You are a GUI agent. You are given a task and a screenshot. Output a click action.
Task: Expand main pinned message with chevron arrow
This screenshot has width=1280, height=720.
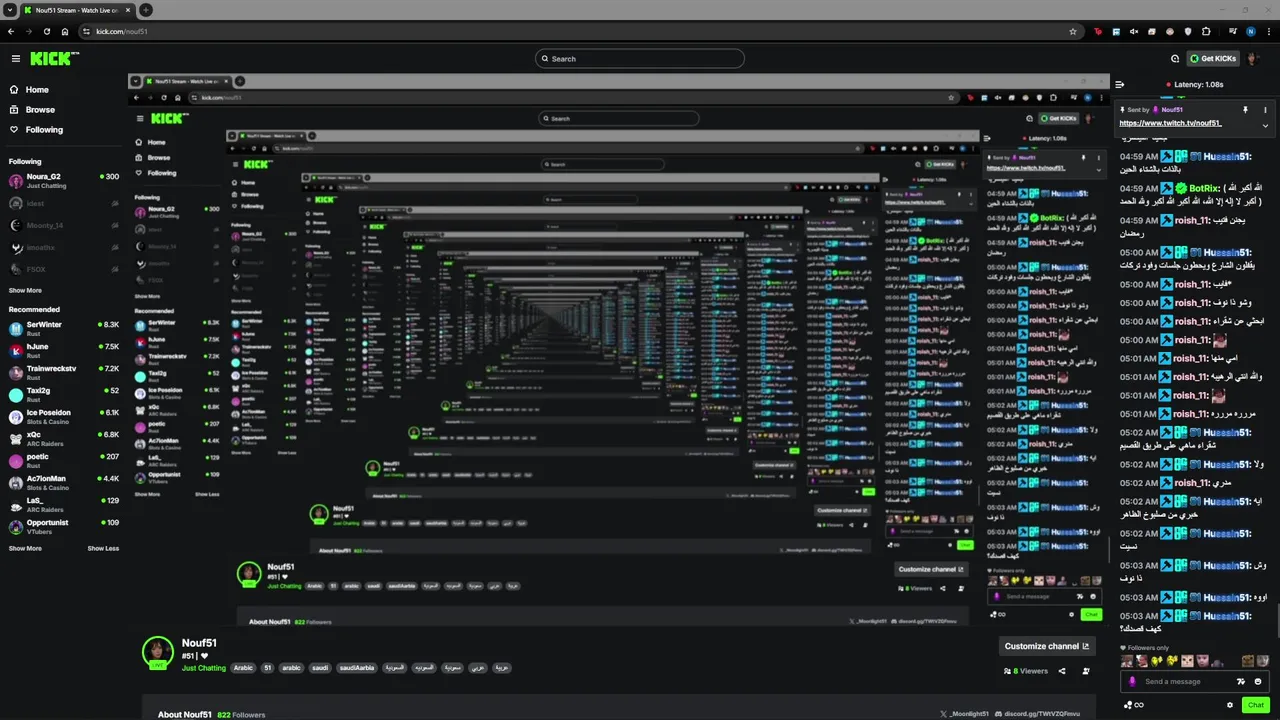tap(1265, 125)
